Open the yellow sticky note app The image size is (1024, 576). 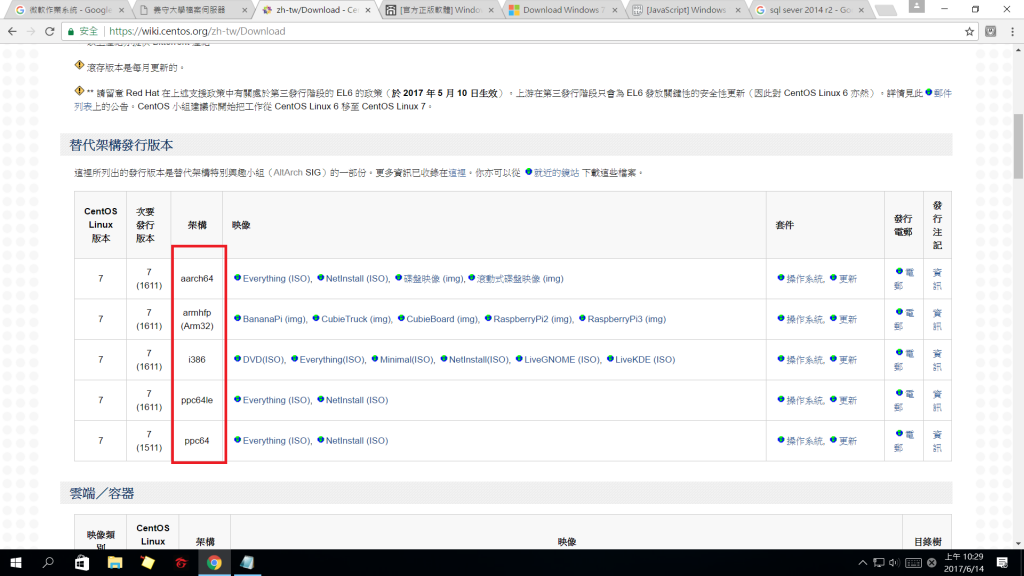148,562
